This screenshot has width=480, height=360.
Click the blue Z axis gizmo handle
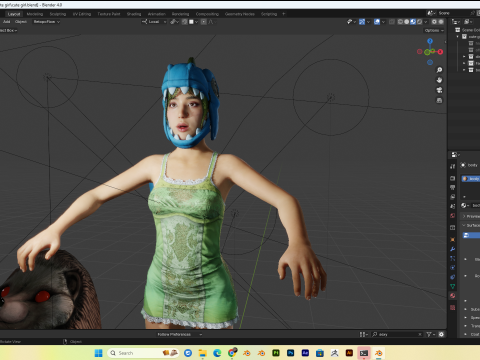430,41
